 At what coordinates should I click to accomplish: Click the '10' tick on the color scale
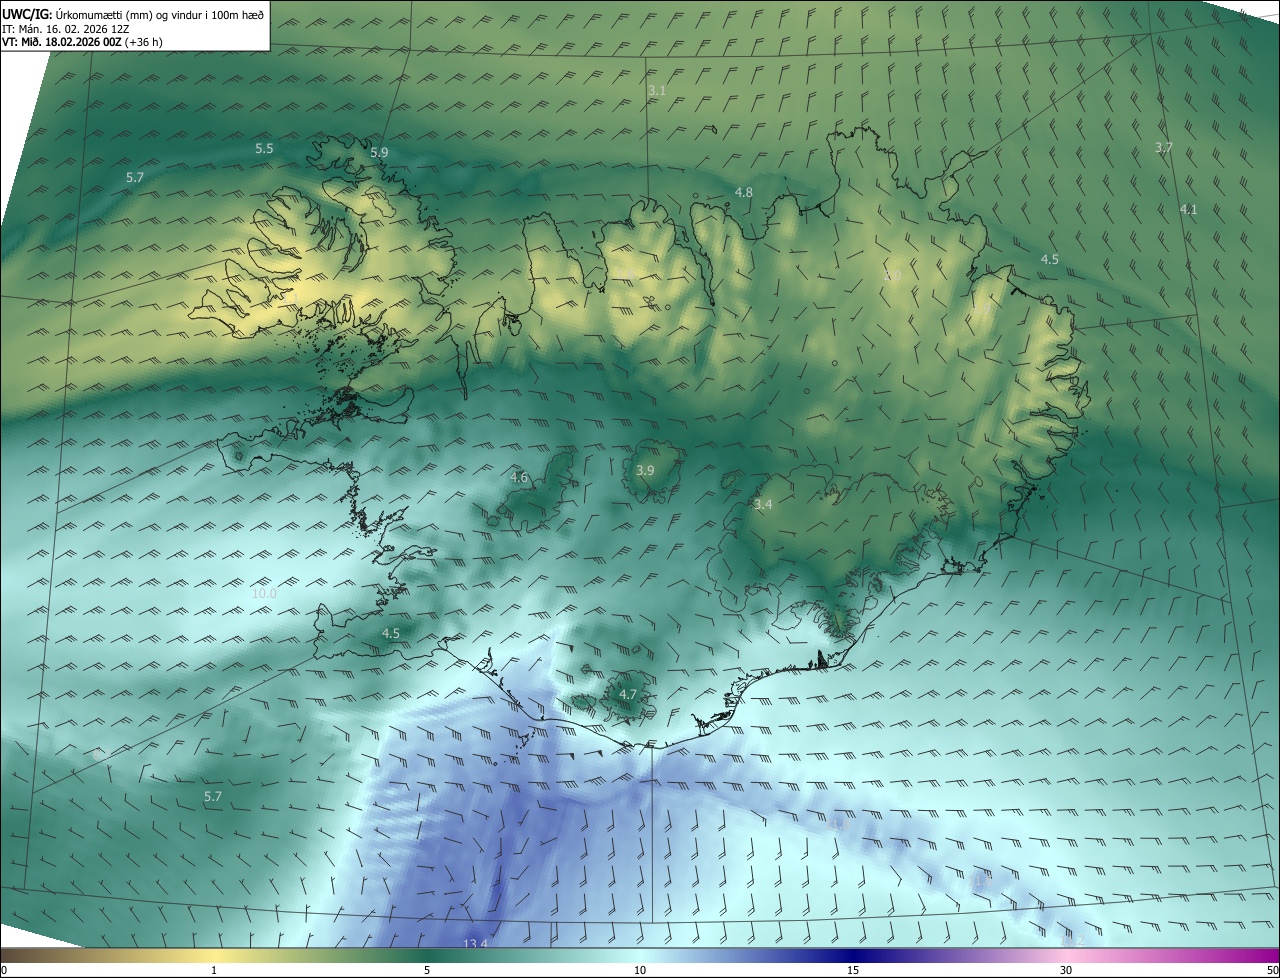click(x=640, y=970)
